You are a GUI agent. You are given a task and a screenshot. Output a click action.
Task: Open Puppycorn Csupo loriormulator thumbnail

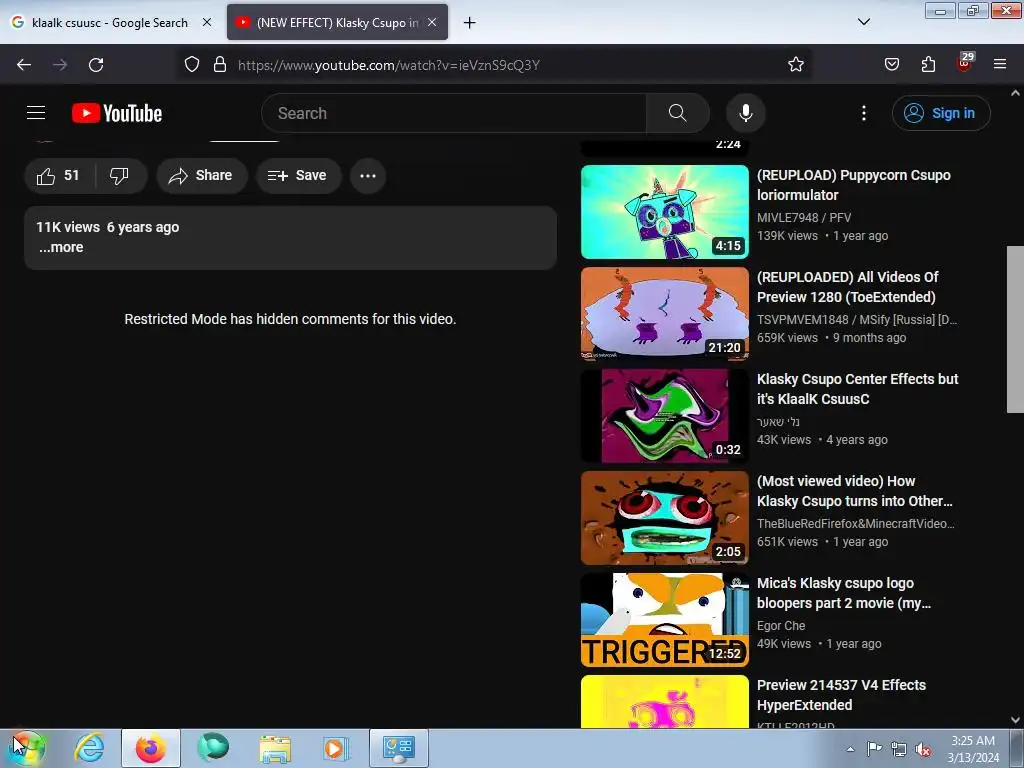(665, 212)
